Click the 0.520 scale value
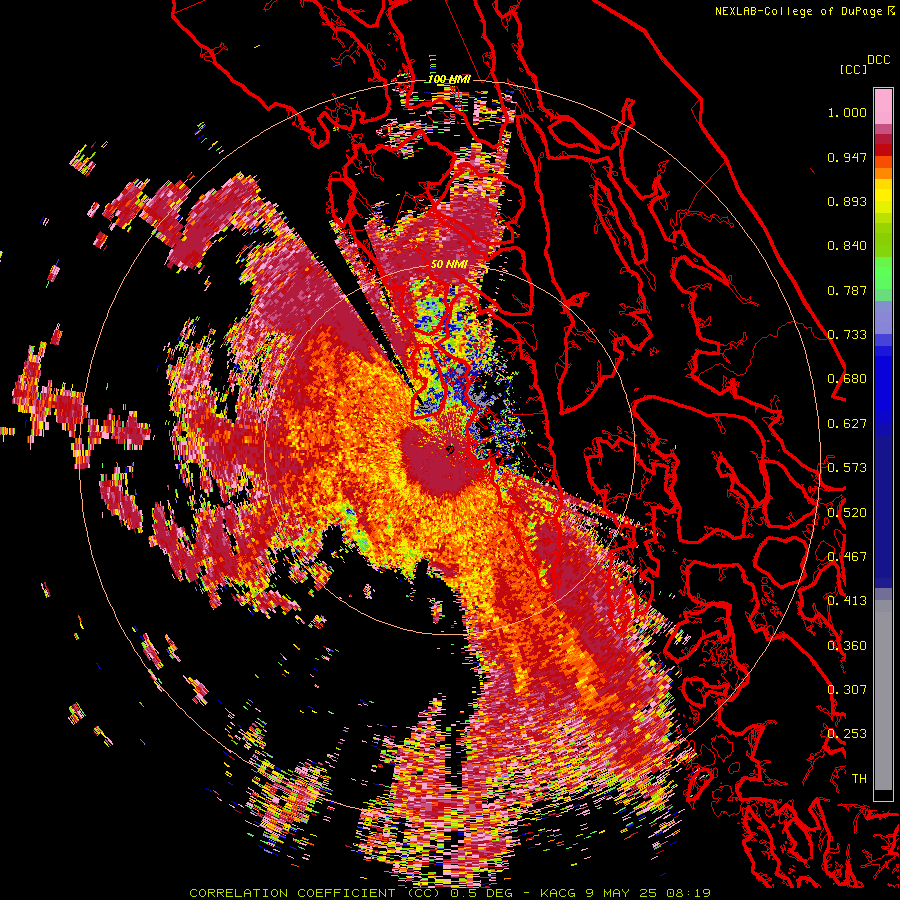The image size is (900, 900). (x=847, y=513)
